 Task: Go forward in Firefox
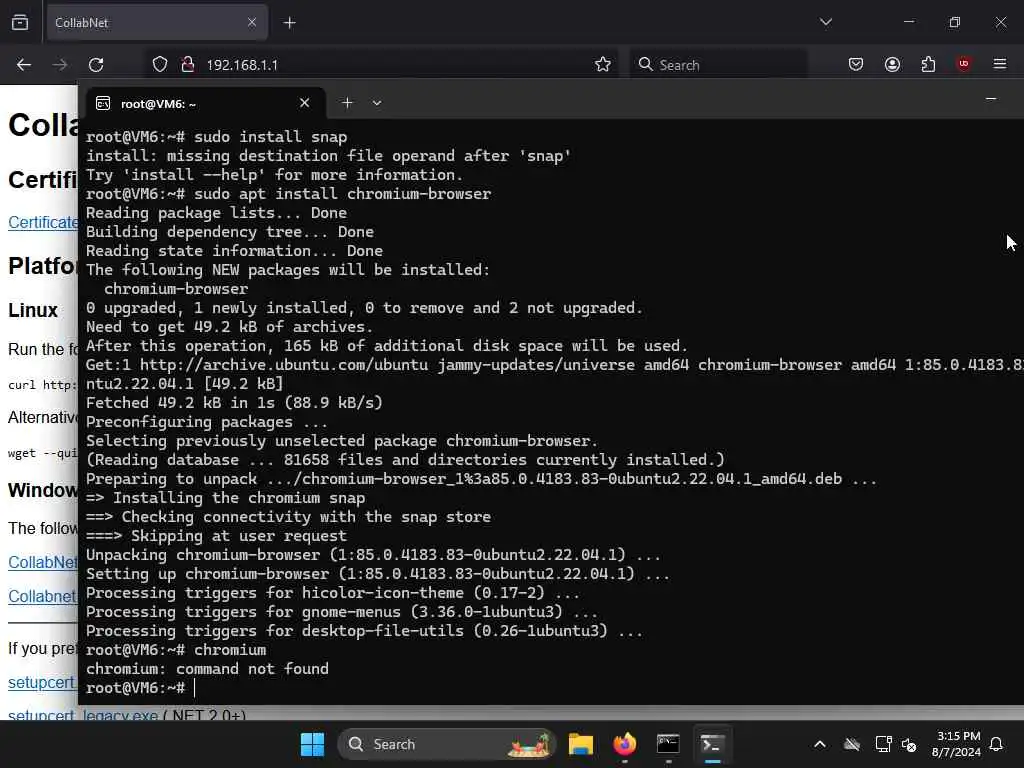(x=60, y=65)
